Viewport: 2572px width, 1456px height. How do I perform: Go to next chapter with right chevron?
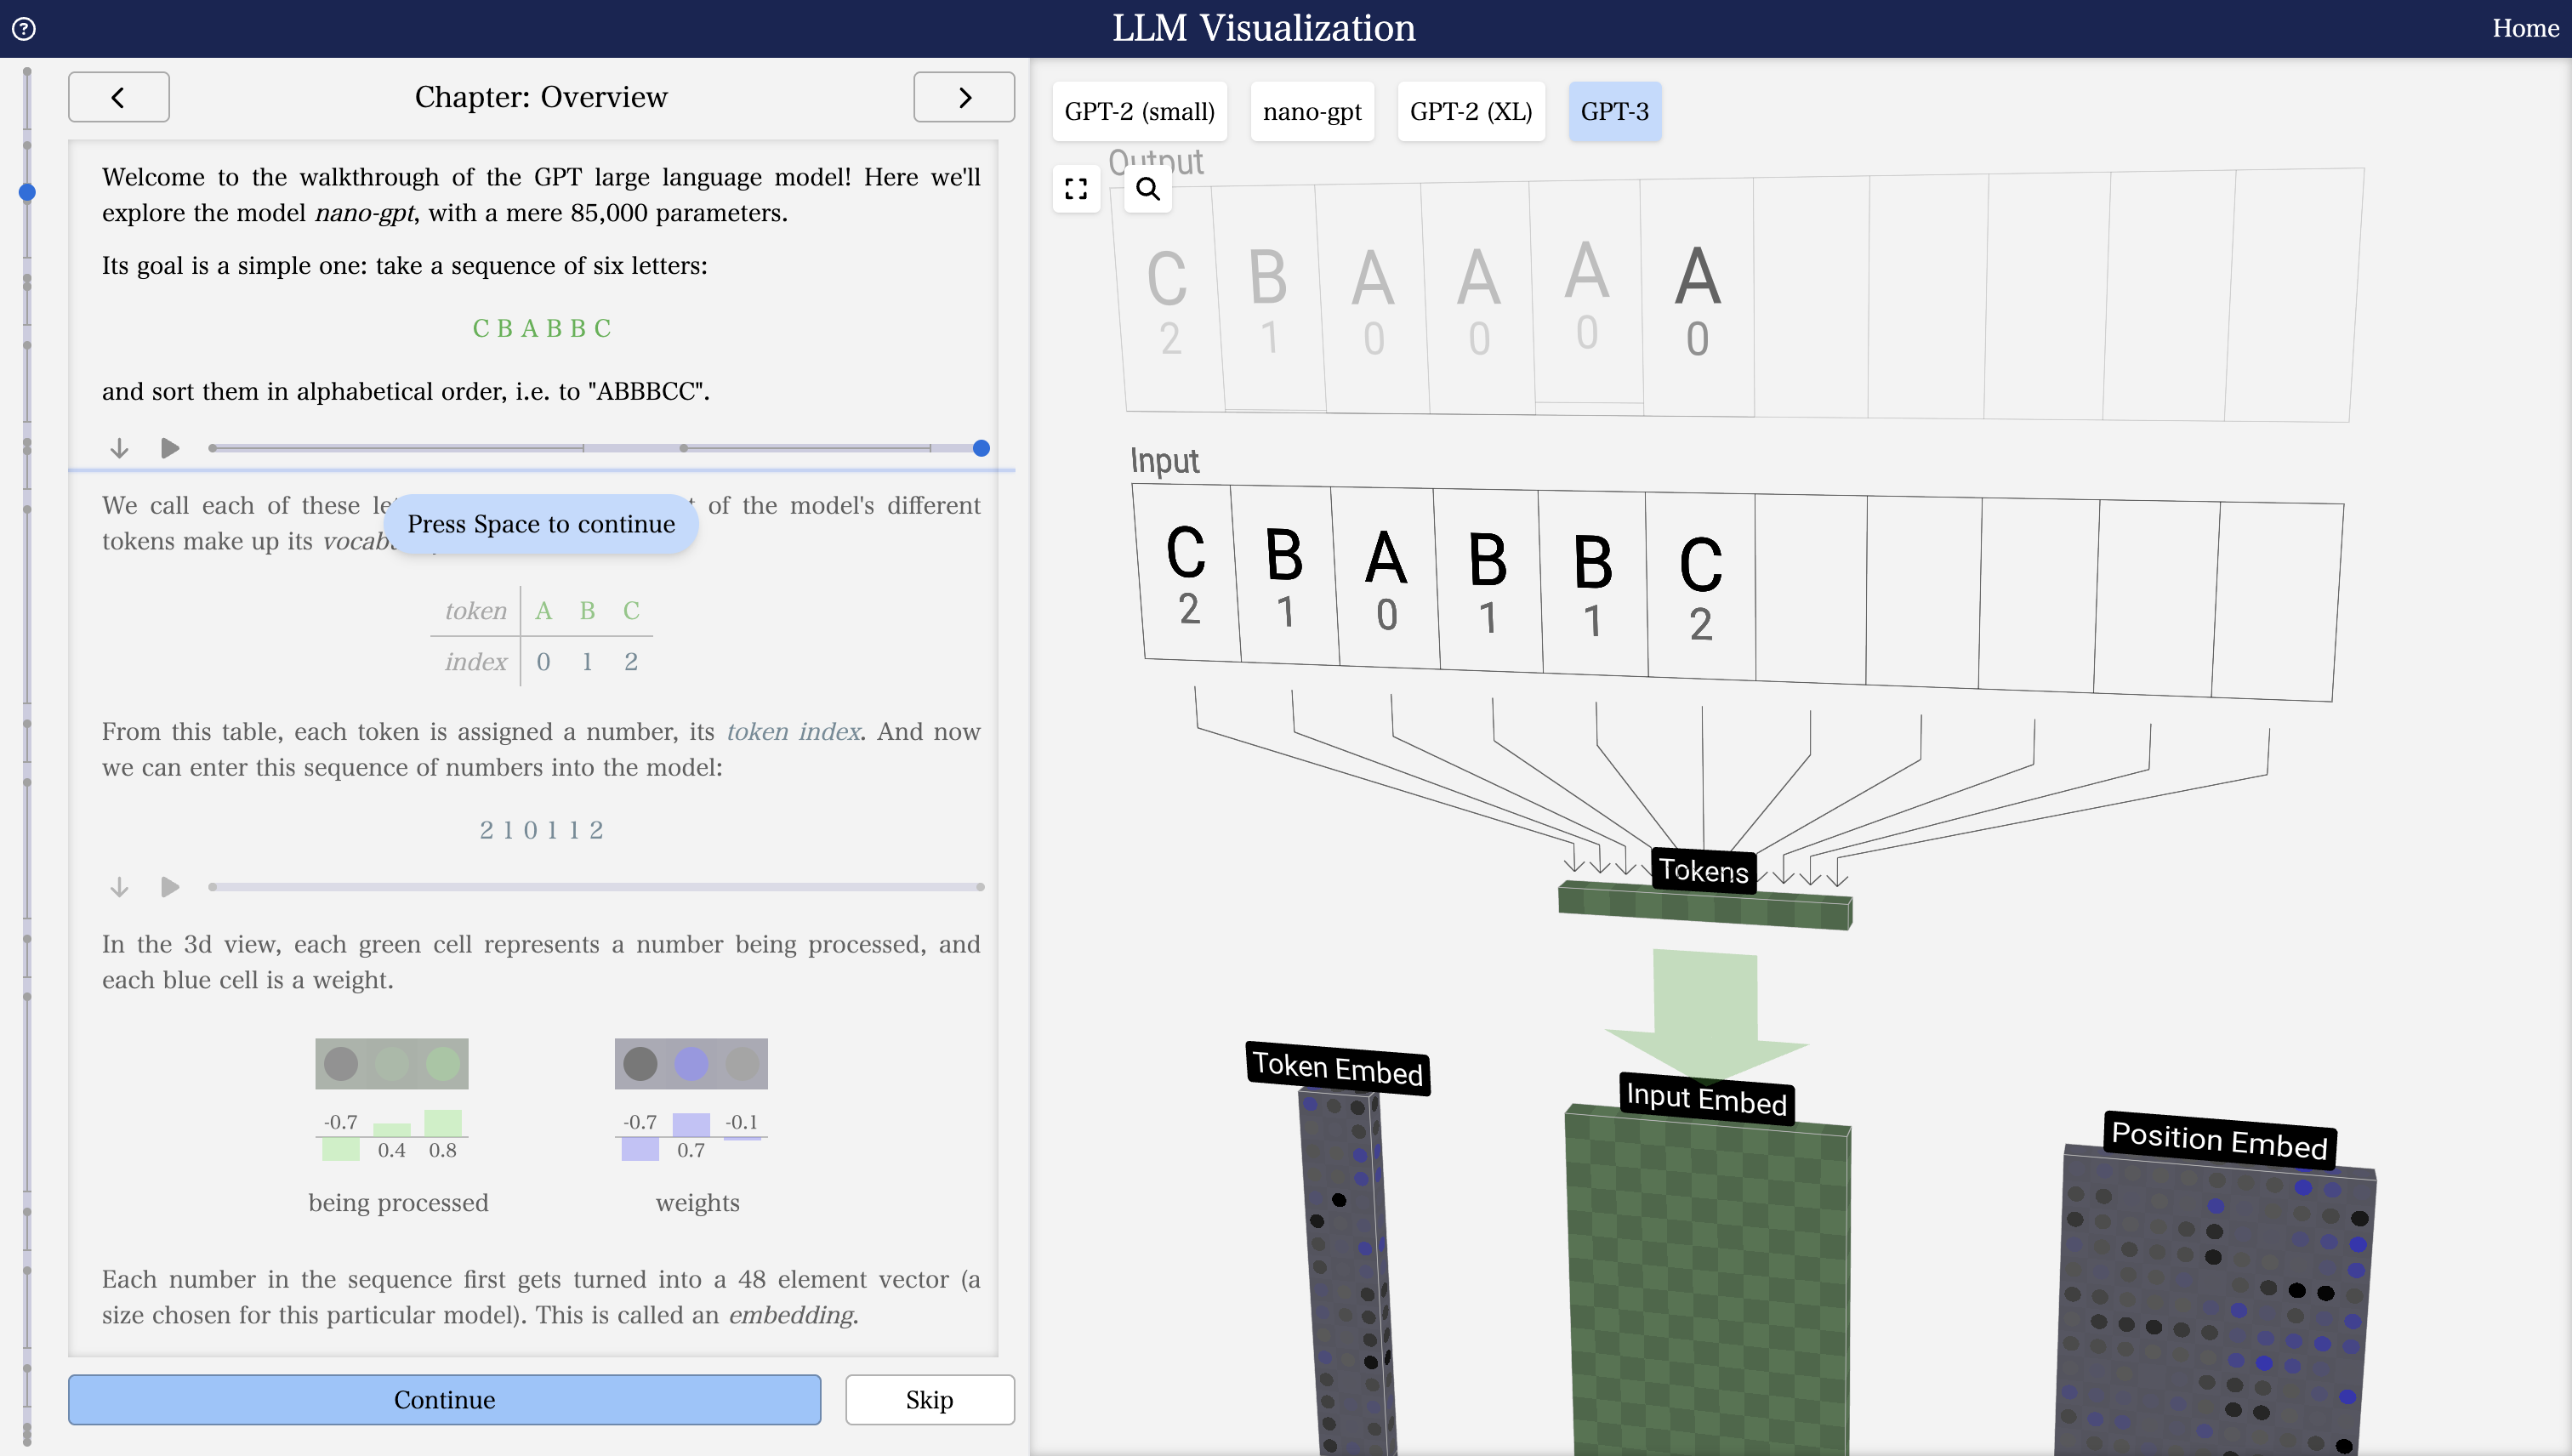(963, 97)
